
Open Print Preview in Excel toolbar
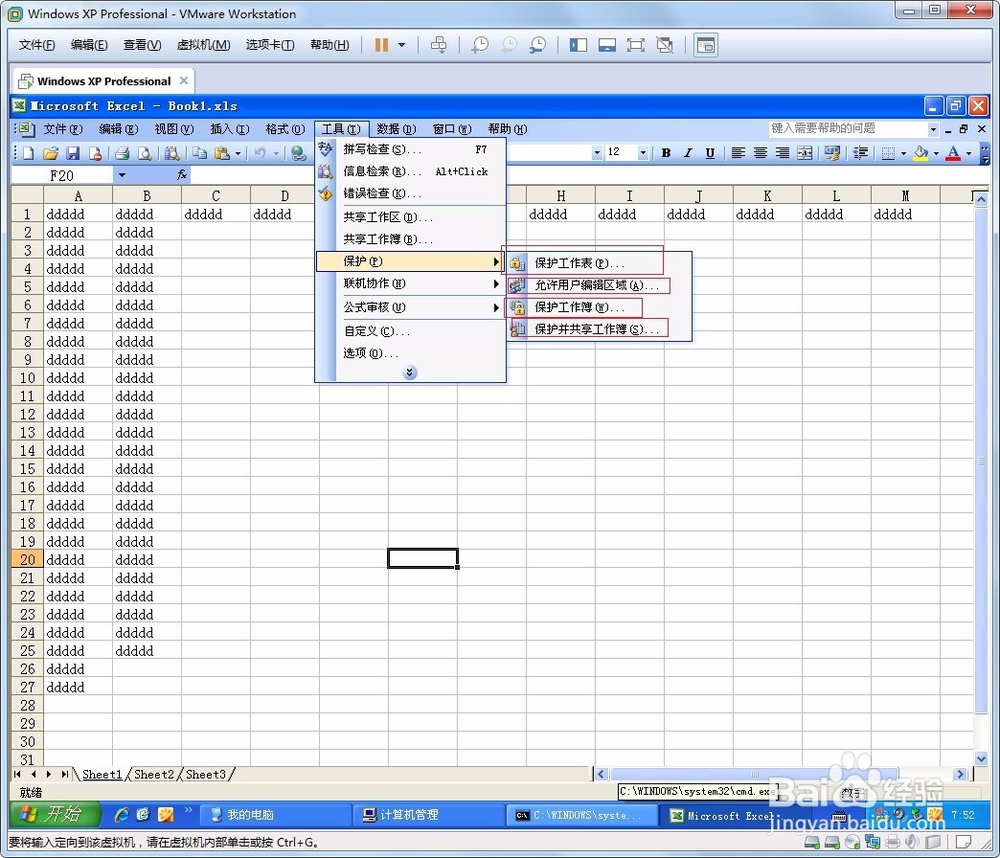click(x=145, y=153)
